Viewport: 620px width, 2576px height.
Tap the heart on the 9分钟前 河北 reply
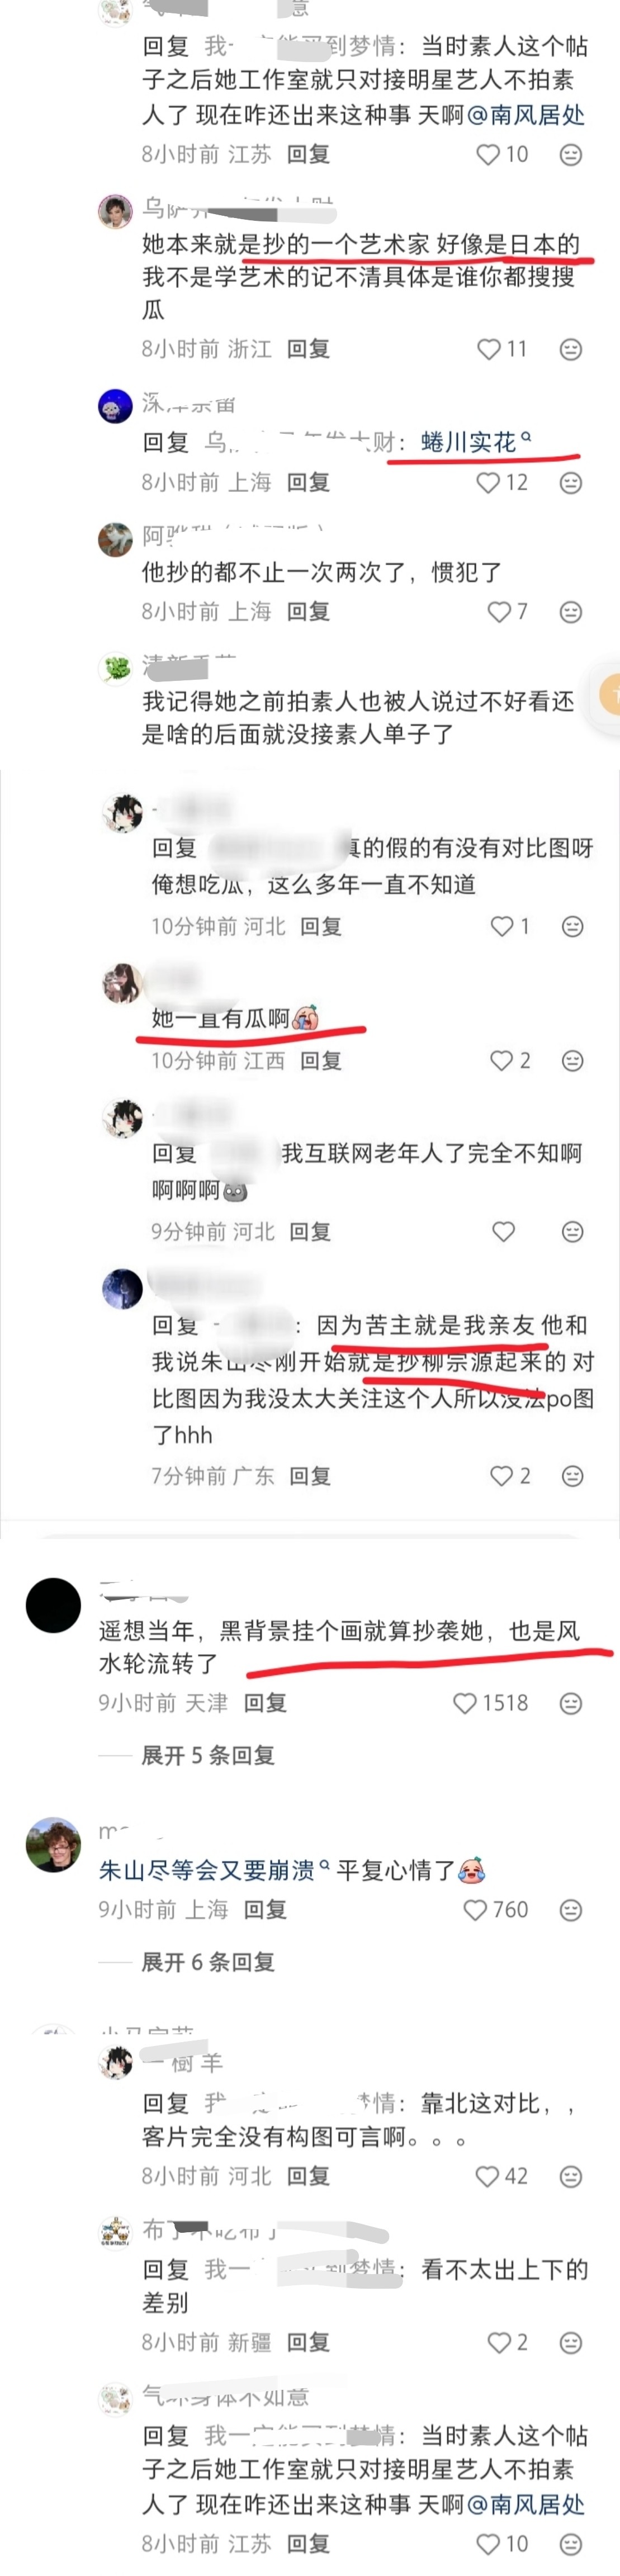coord(503,1231)
